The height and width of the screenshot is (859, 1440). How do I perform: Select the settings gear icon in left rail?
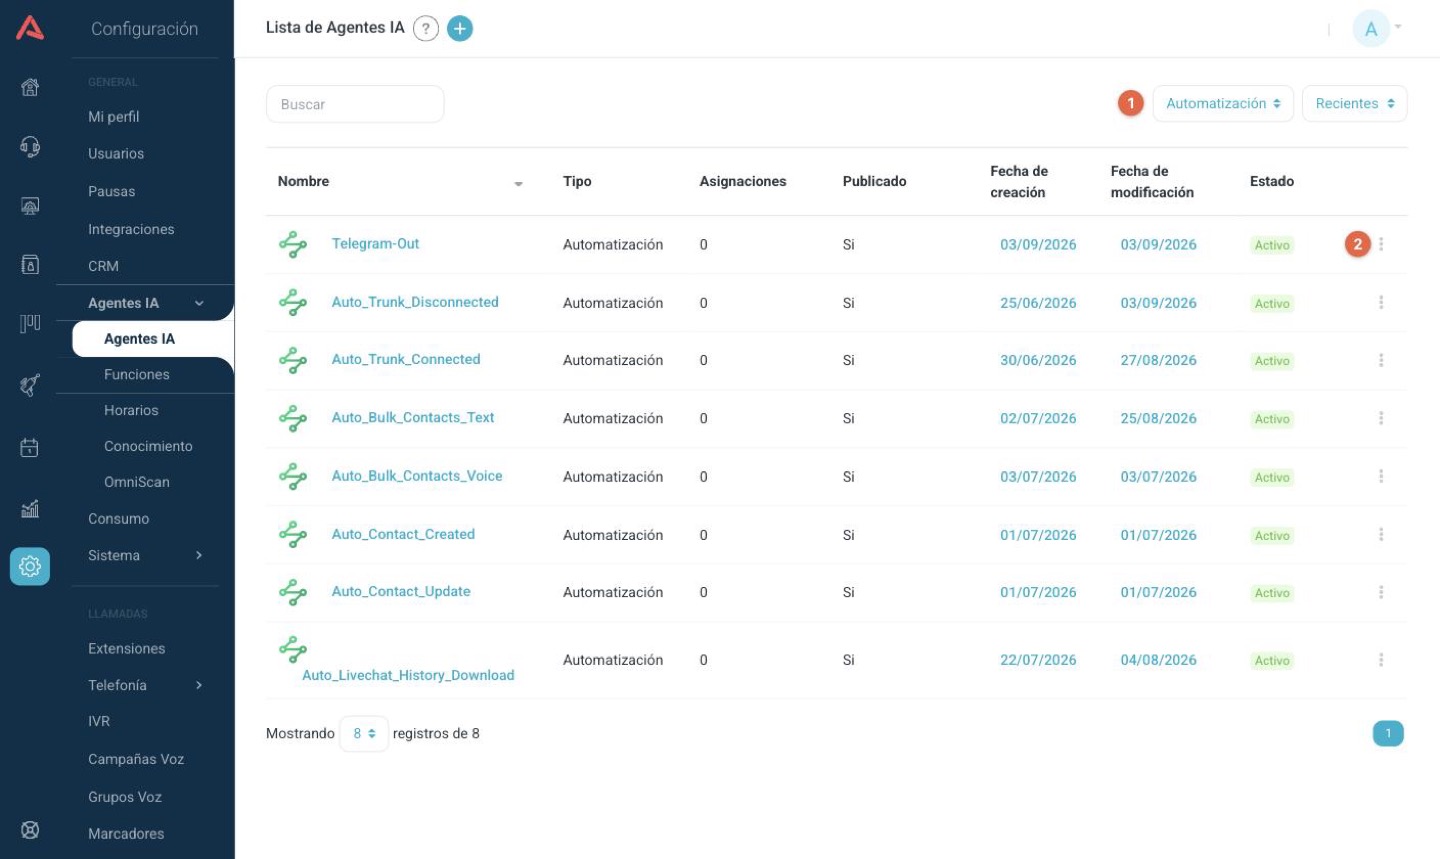tap(30, 566)
